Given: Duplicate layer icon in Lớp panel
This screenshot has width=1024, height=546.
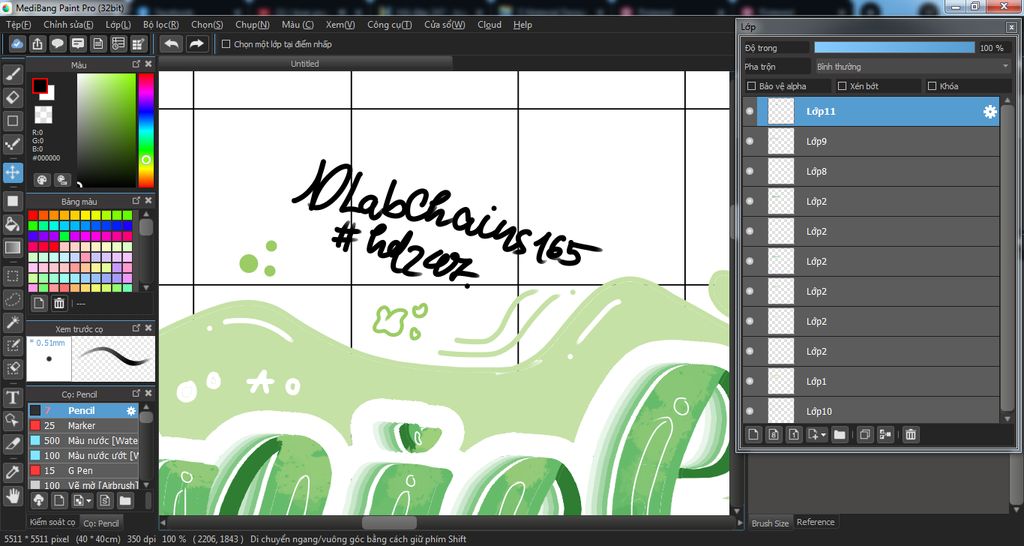Looking at the screenshot, I should click(x=865, y=434).
